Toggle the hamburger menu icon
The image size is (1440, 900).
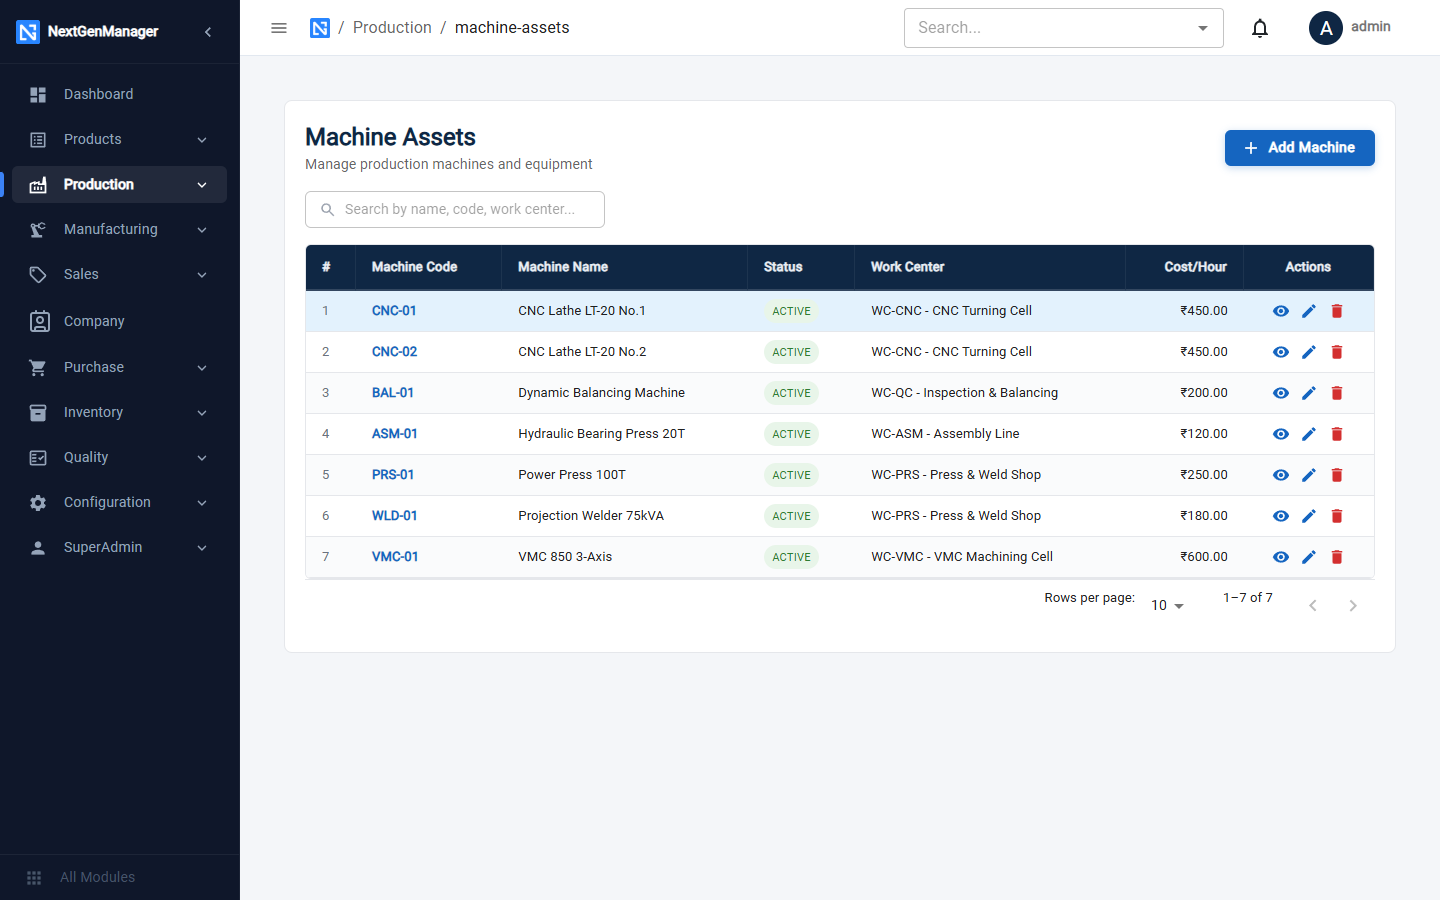pyautogui.click(x=279, y=28)
